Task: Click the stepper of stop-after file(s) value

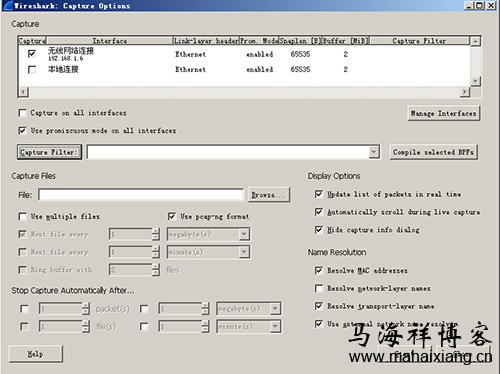Action: click(86, 326)
